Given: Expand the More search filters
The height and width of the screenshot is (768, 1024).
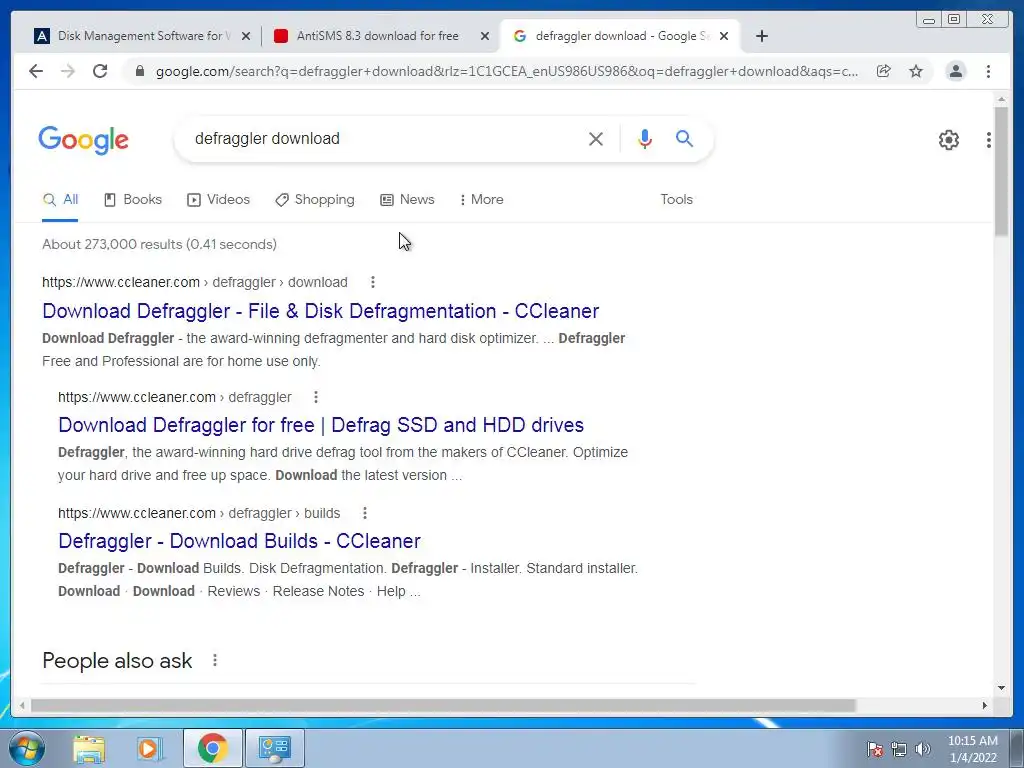Looking at the screenshot, I should pos(481,199).
